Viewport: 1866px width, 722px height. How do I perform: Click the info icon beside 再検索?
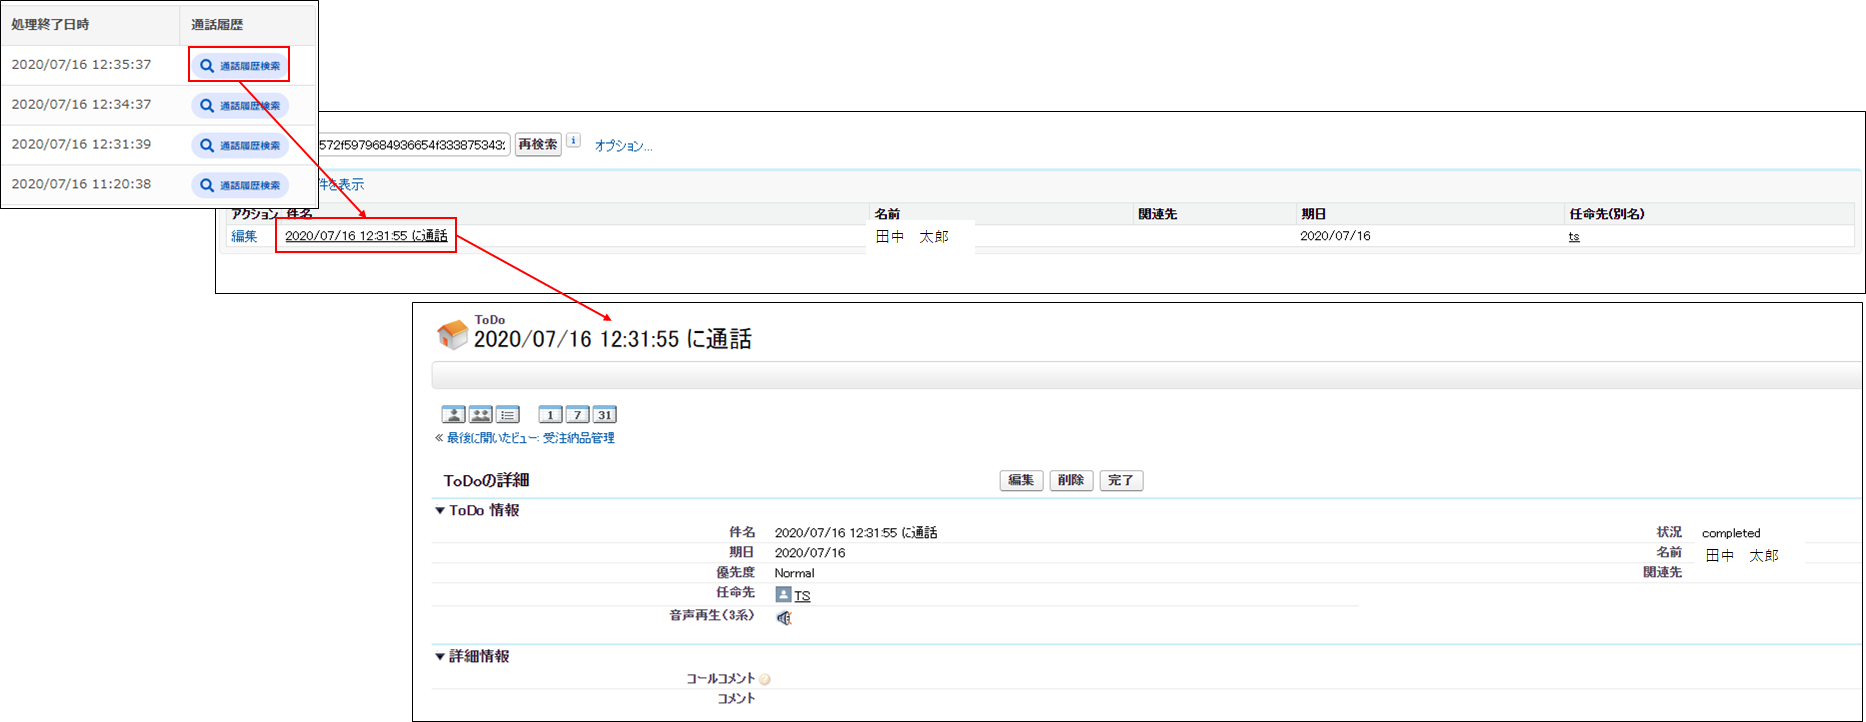click(573, 141)
